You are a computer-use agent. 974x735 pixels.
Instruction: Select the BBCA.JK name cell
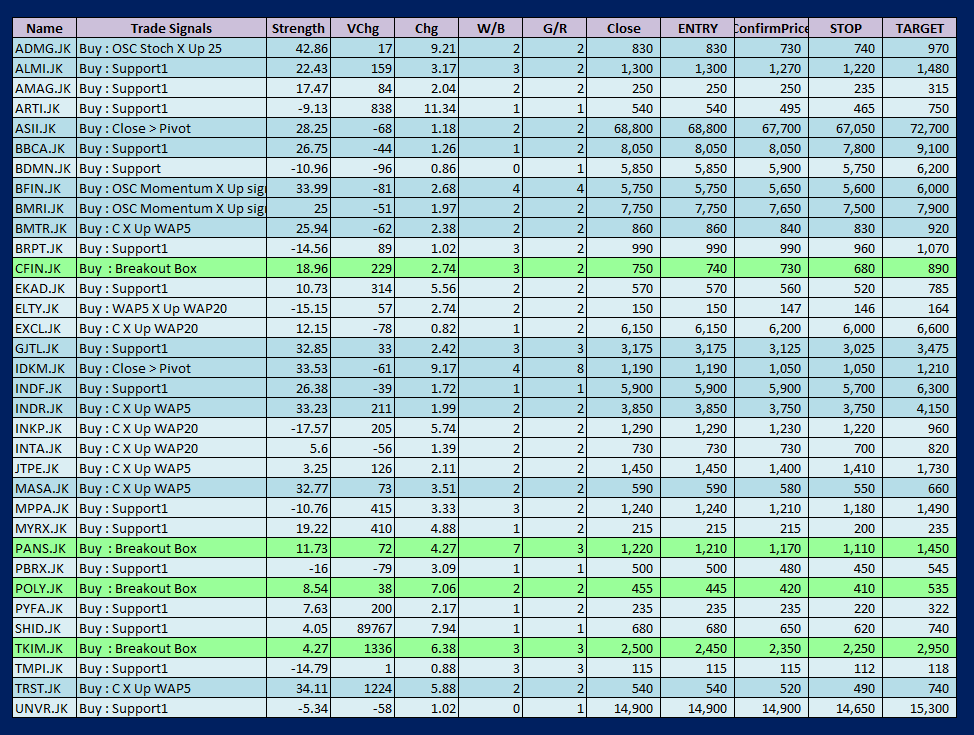coord(45,148)
